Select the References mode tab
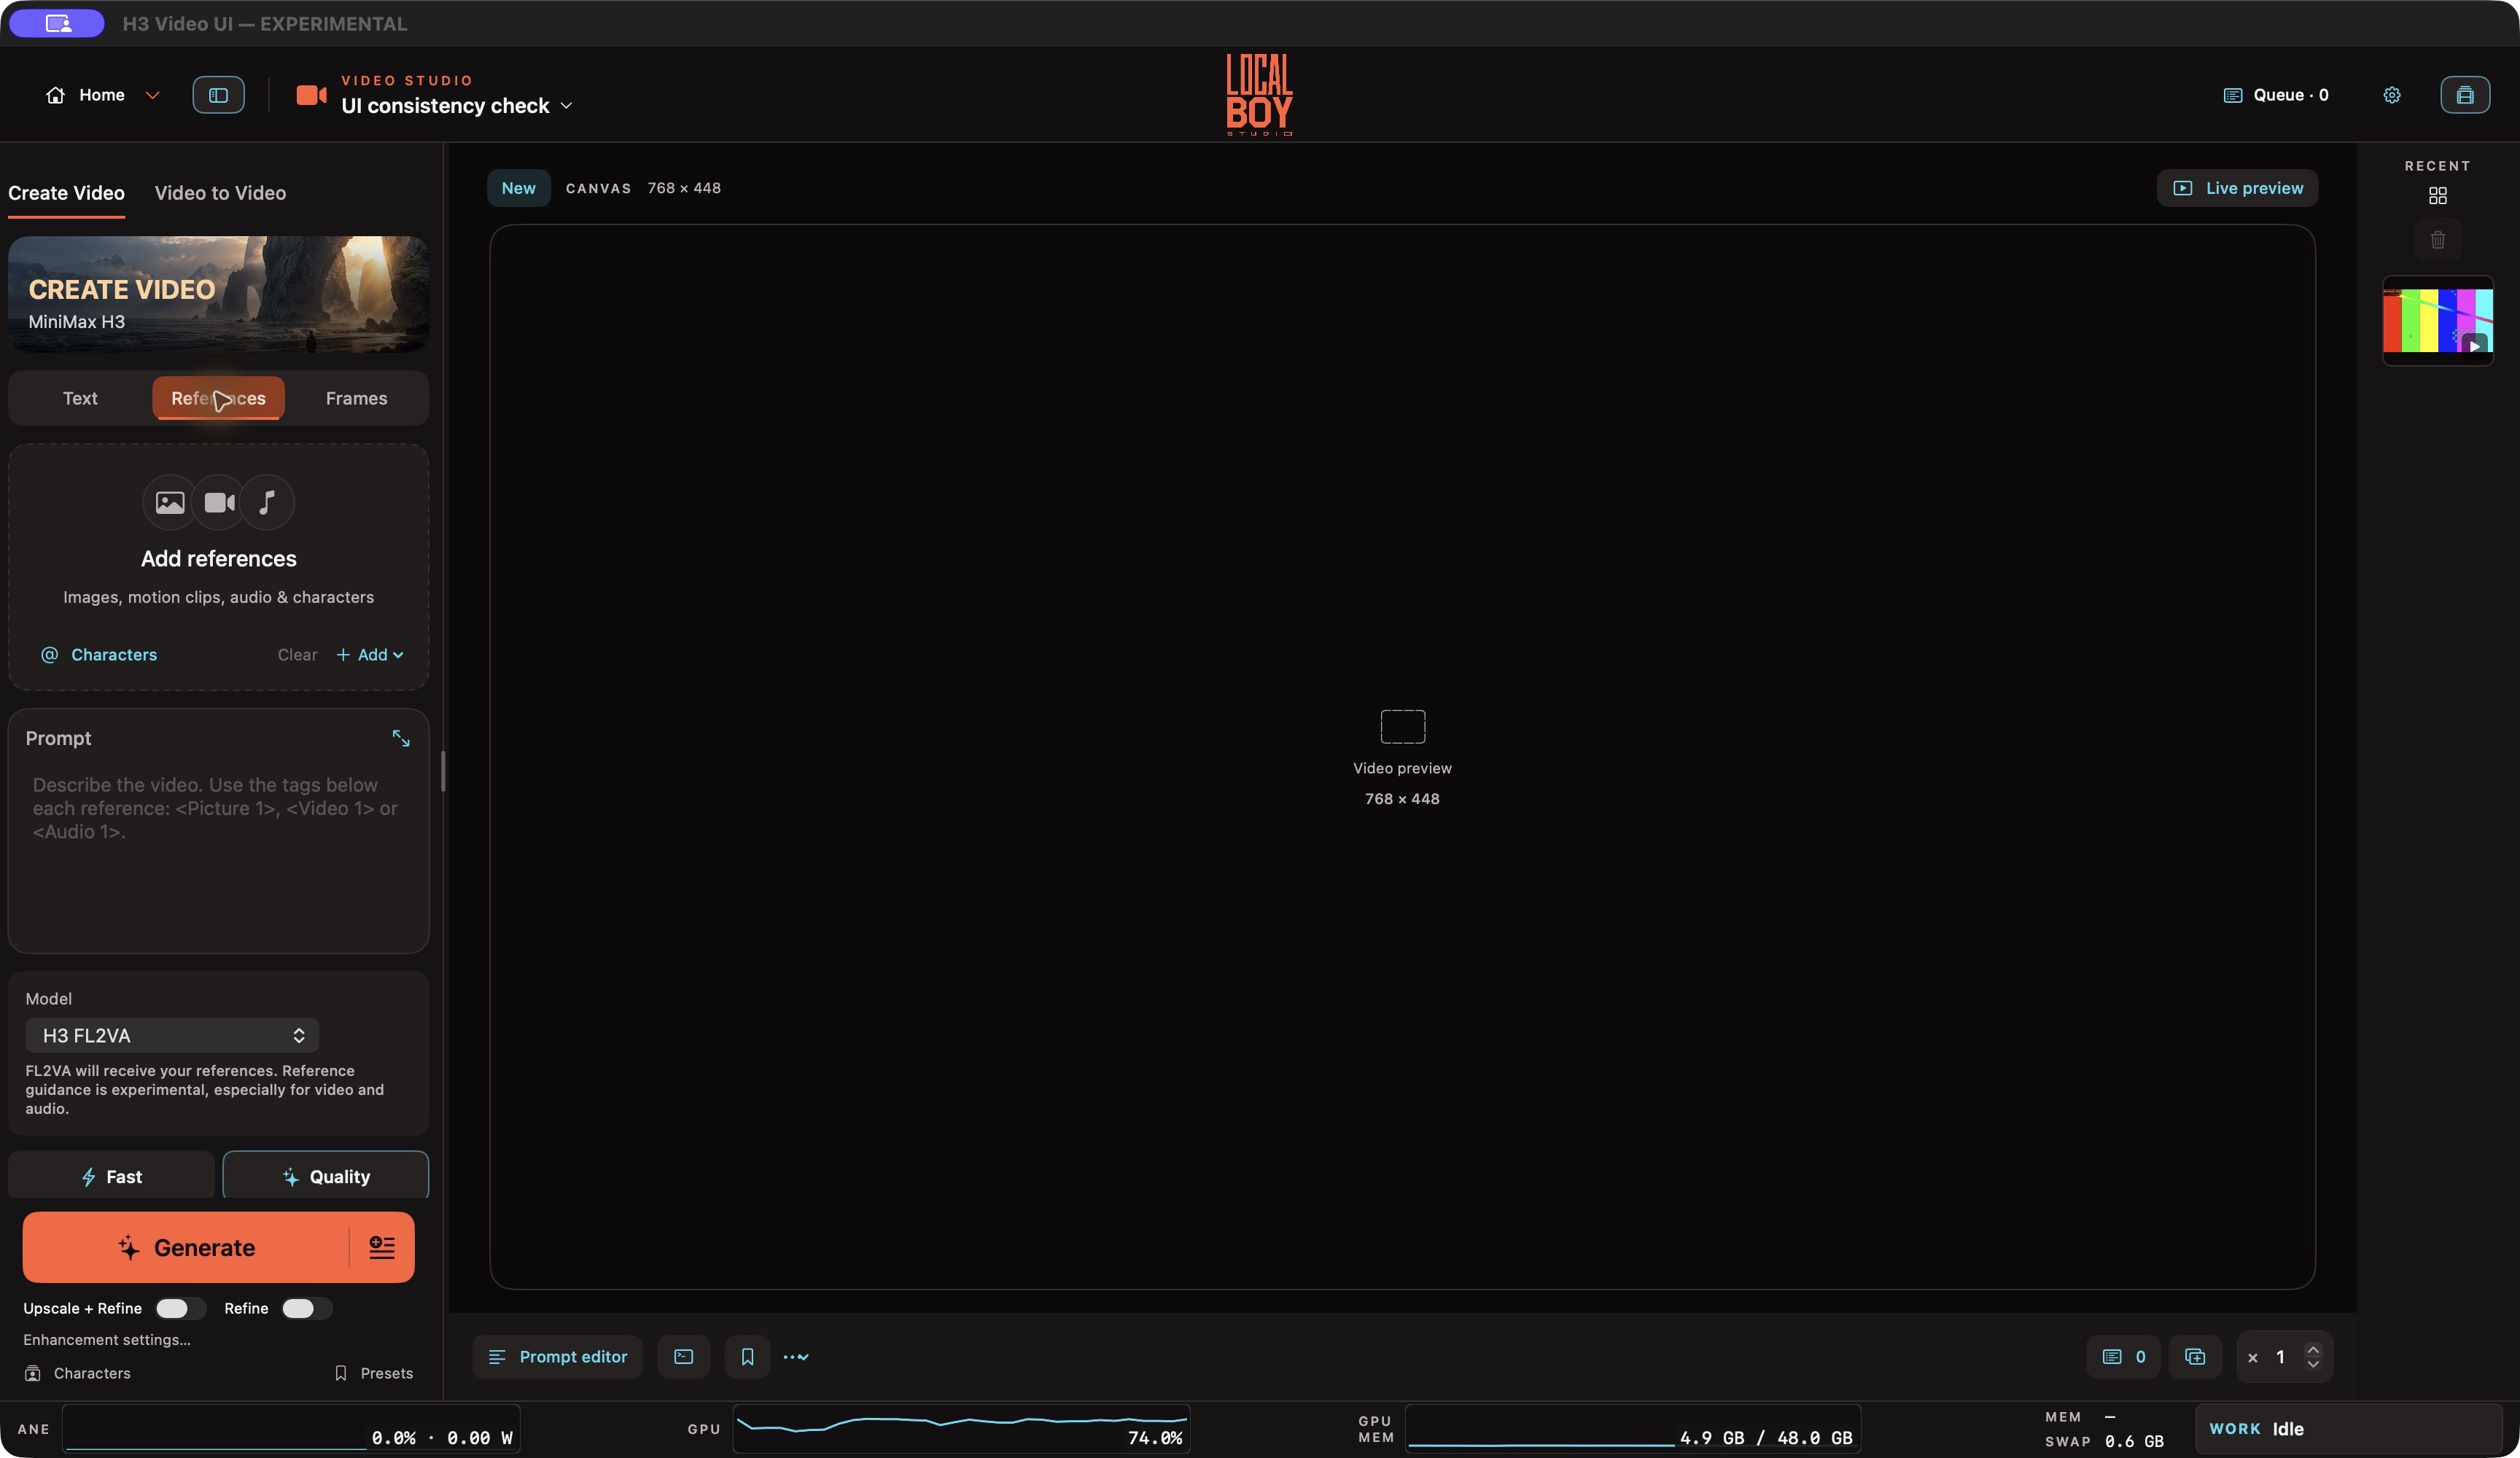The height and width of the screenshot is (1458, 2520). (x=218, y=398)
